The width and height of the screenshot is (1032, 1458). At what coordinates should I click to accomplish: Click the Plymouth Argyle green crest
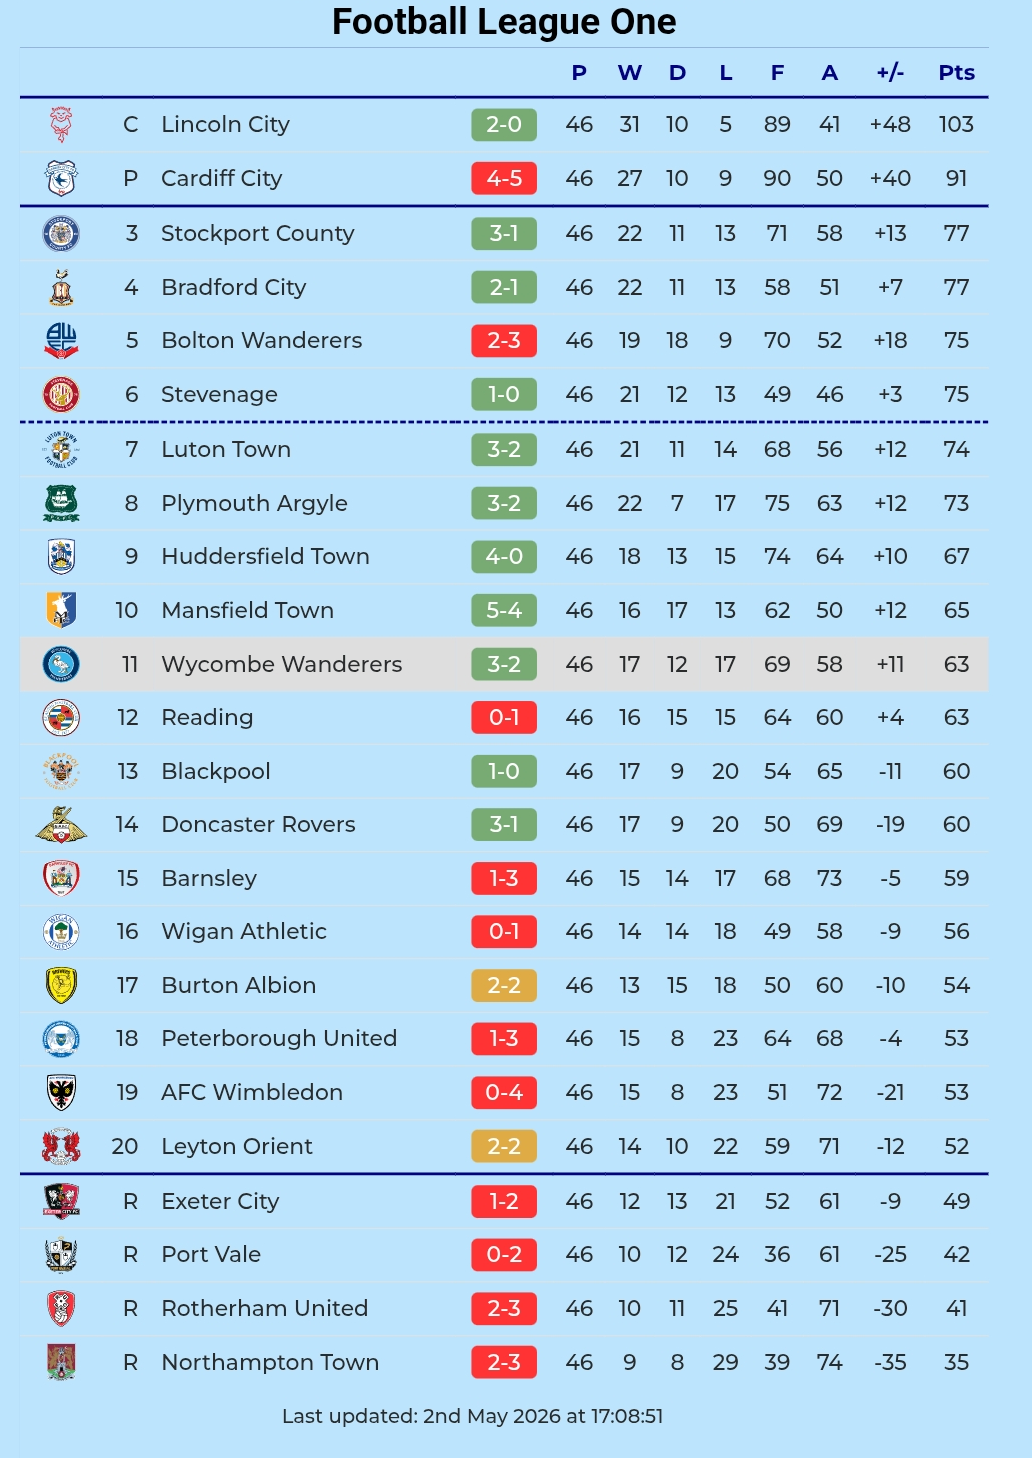(61, 503)
